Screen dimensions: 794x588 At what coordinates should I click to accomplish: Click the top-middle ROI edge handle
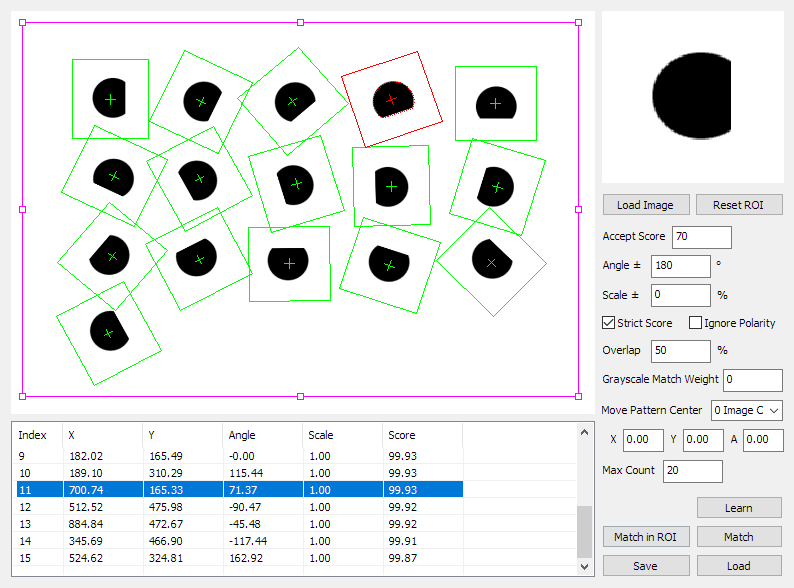(300, 22)
